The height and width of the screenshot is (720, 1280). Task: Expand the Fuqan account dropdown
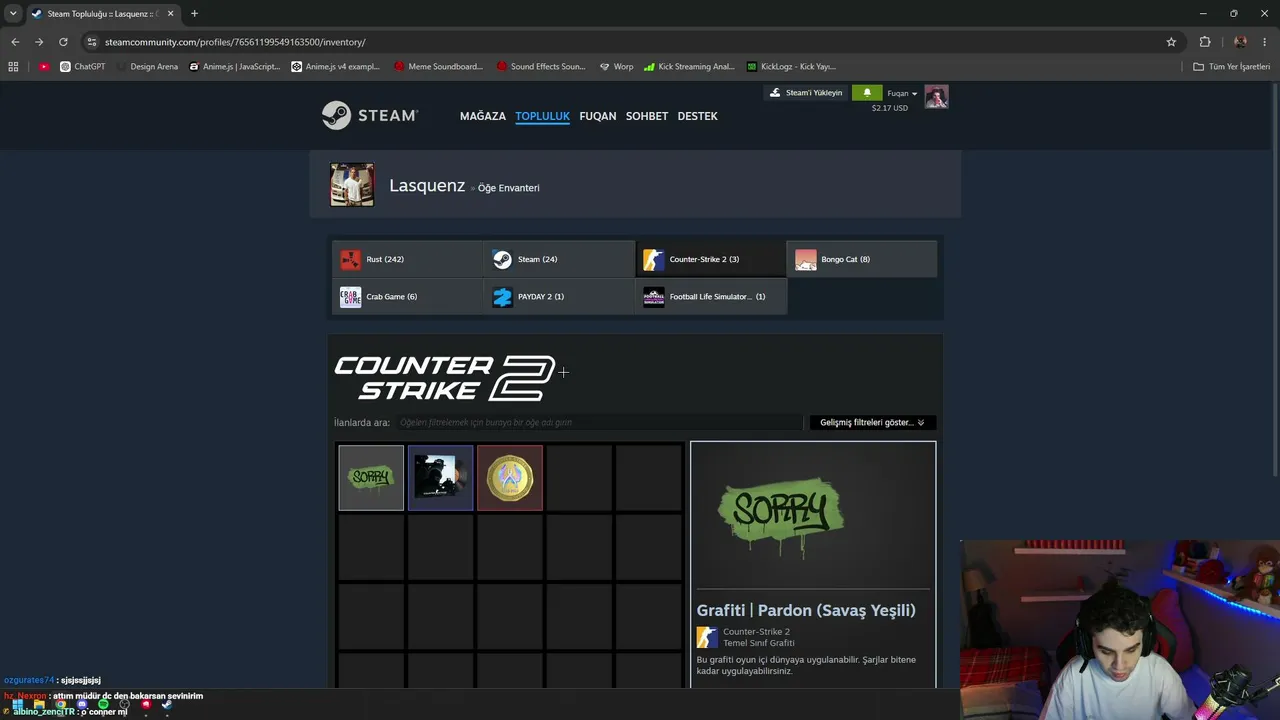click(902, 94)
